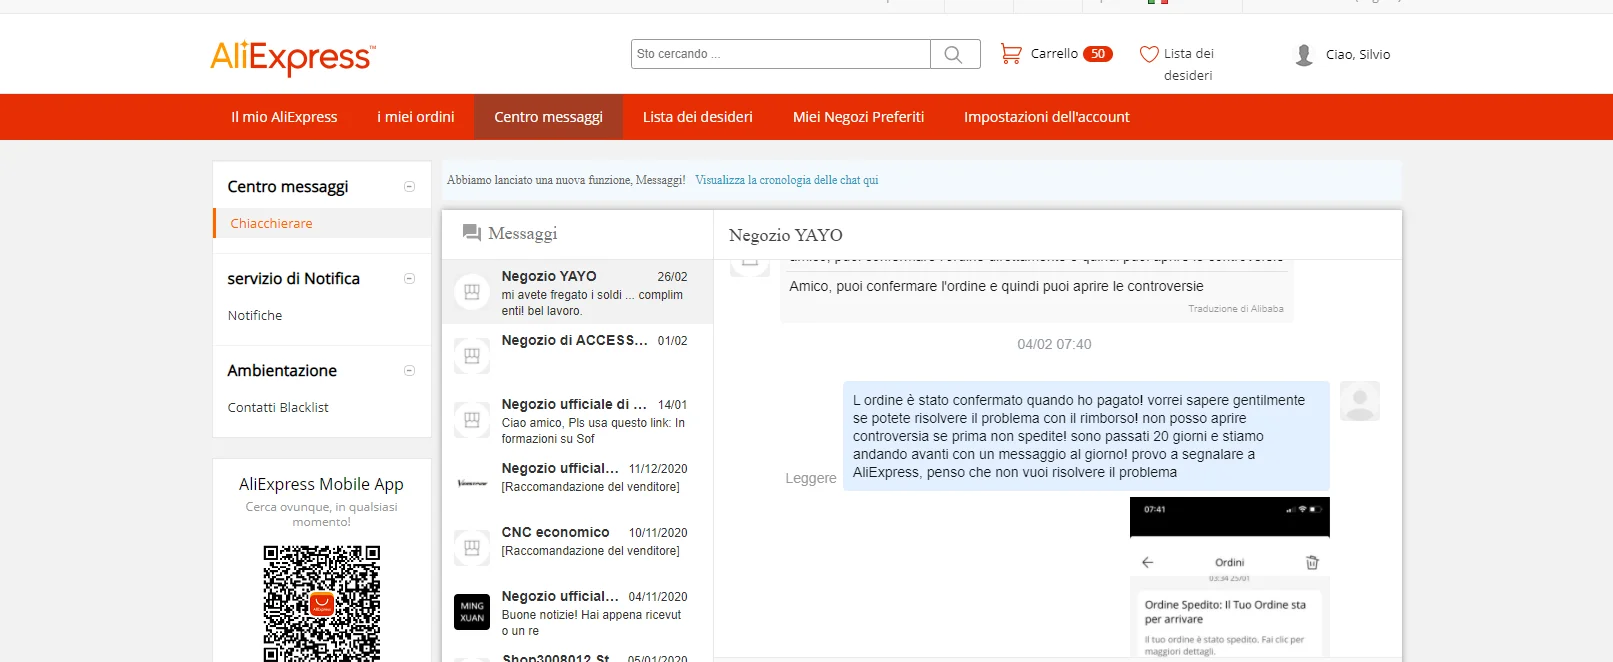Click Visualizza la cronologia delle chat qui

click(787, 180)
